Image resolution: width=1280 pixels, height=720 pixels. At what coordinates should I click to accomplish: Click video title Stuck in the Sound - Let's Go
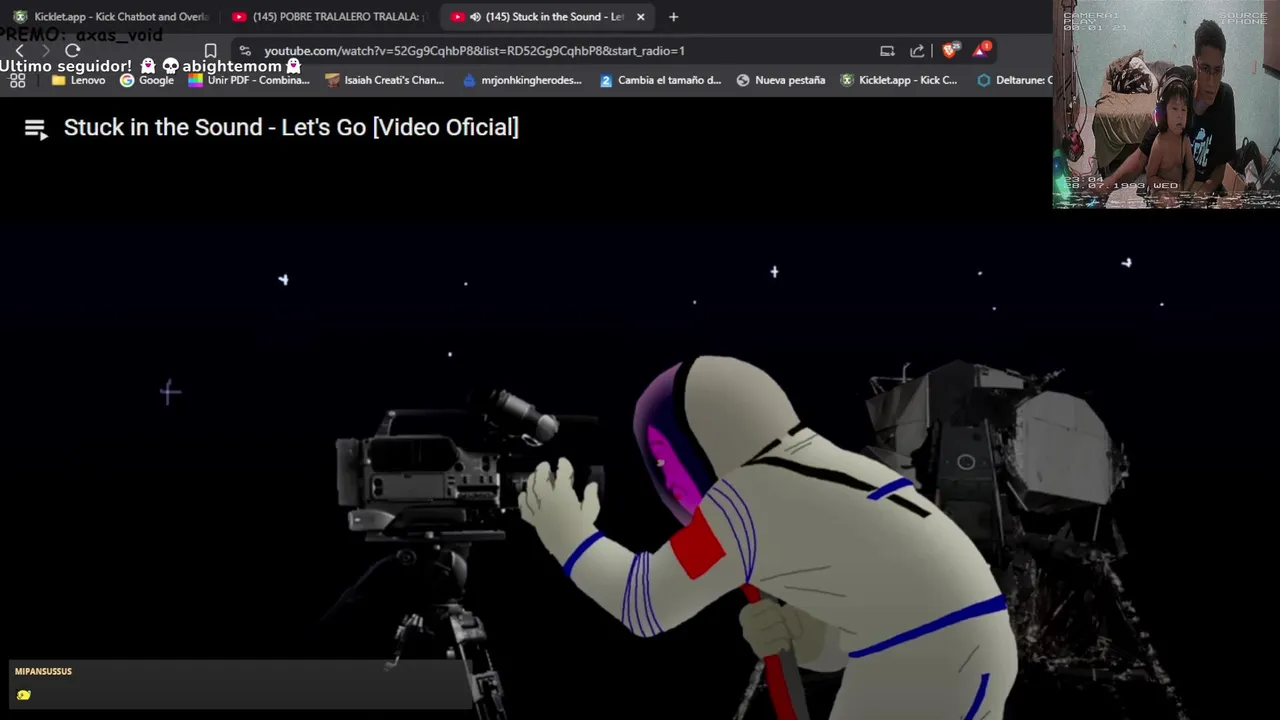click(x=291, y=127)
